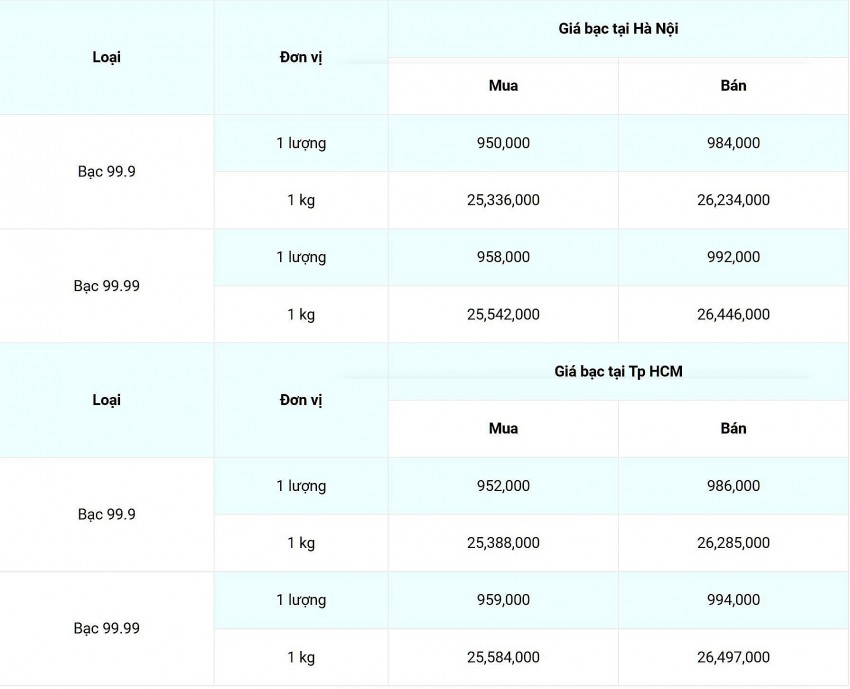850x689 pixels.
Task: Click the 'Giá bạc tại Hà Nội' header
Action: (x=618, y=29)
